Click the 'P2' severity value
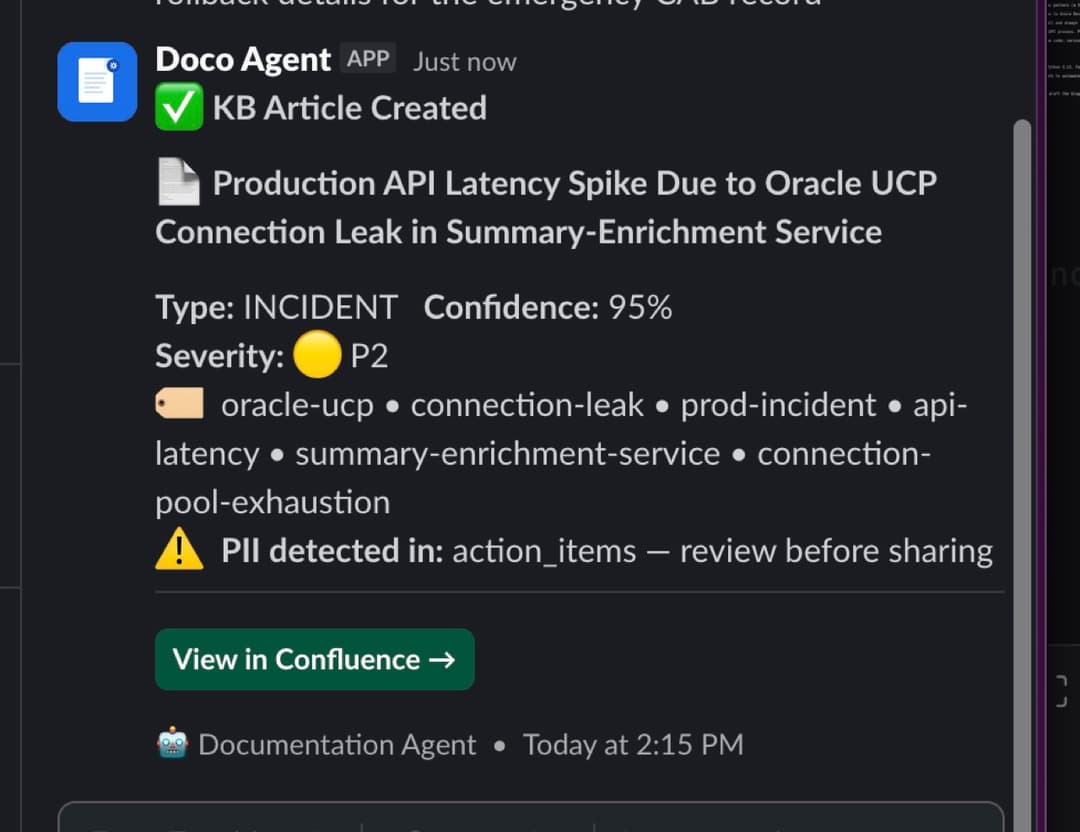The height and width of the screenshot is (832, 1080). click(x=369, y=356)
